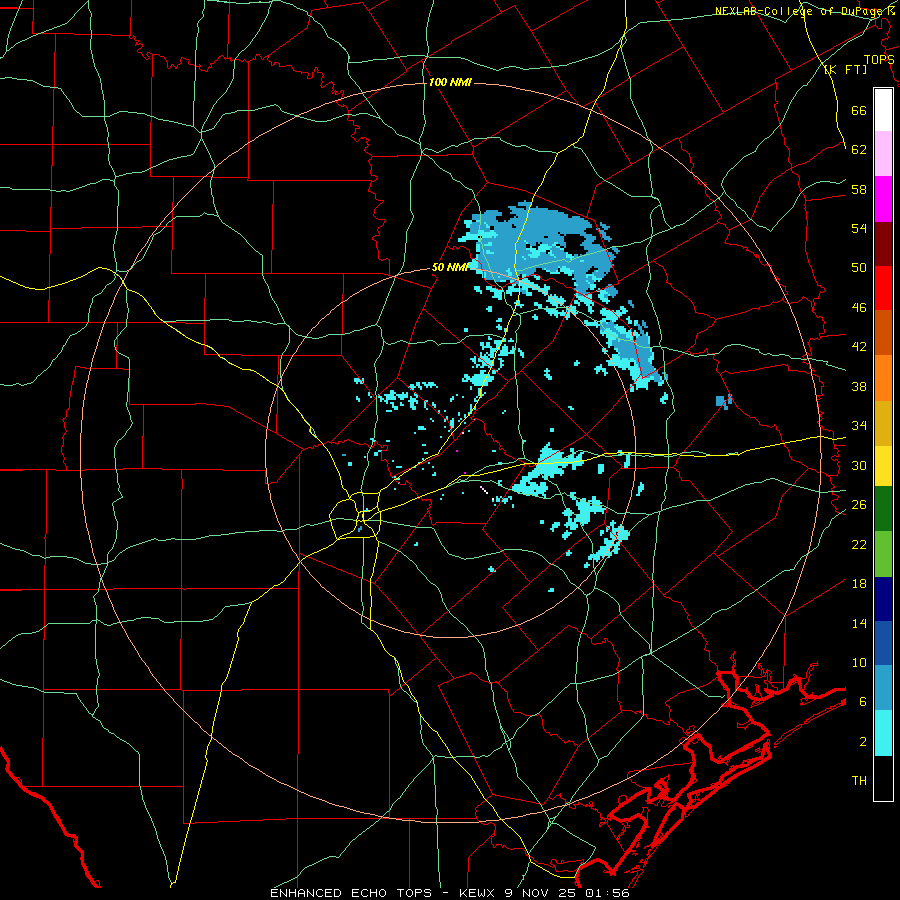Click the gold 34 kft legend swatch
The height and width of the screenshot is (900, 900).
883,422
